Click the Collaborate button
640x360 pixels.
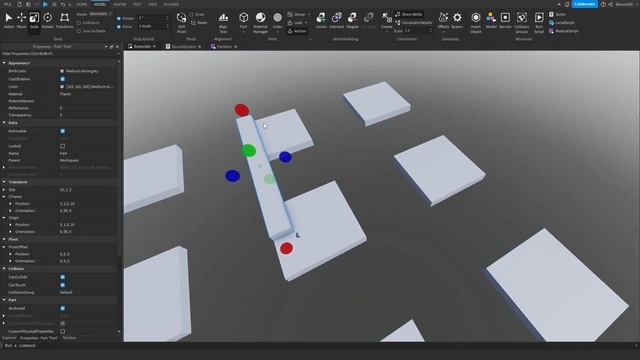(584, 4)
